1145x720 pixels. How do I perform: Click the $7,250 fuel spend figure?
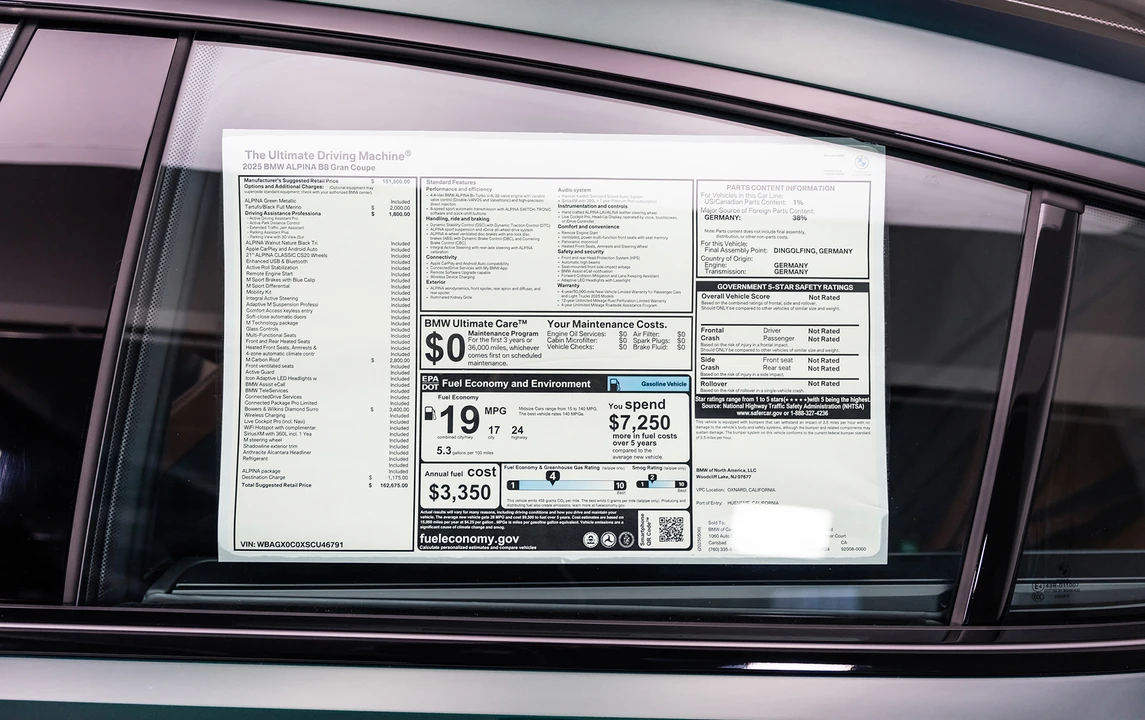point(639,423)
